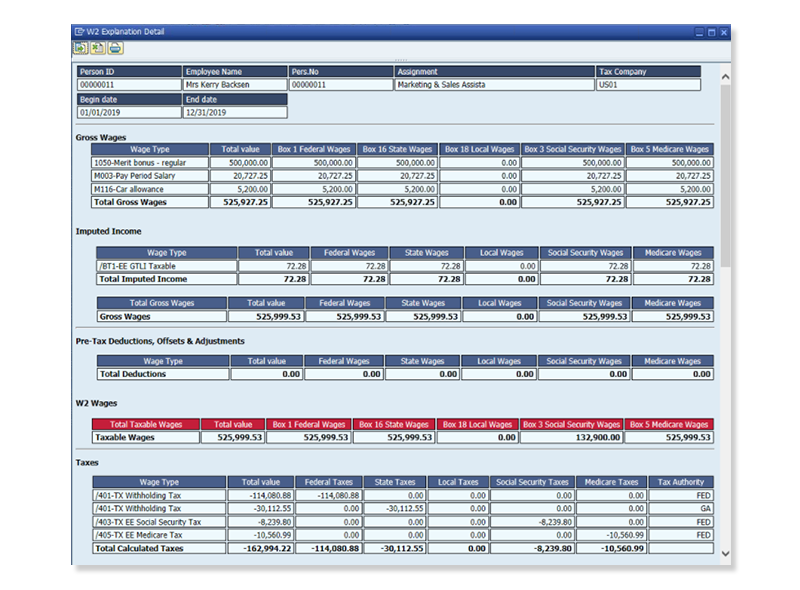Open the print dialog icon
The image size is (800, 590).
[113, 46]
